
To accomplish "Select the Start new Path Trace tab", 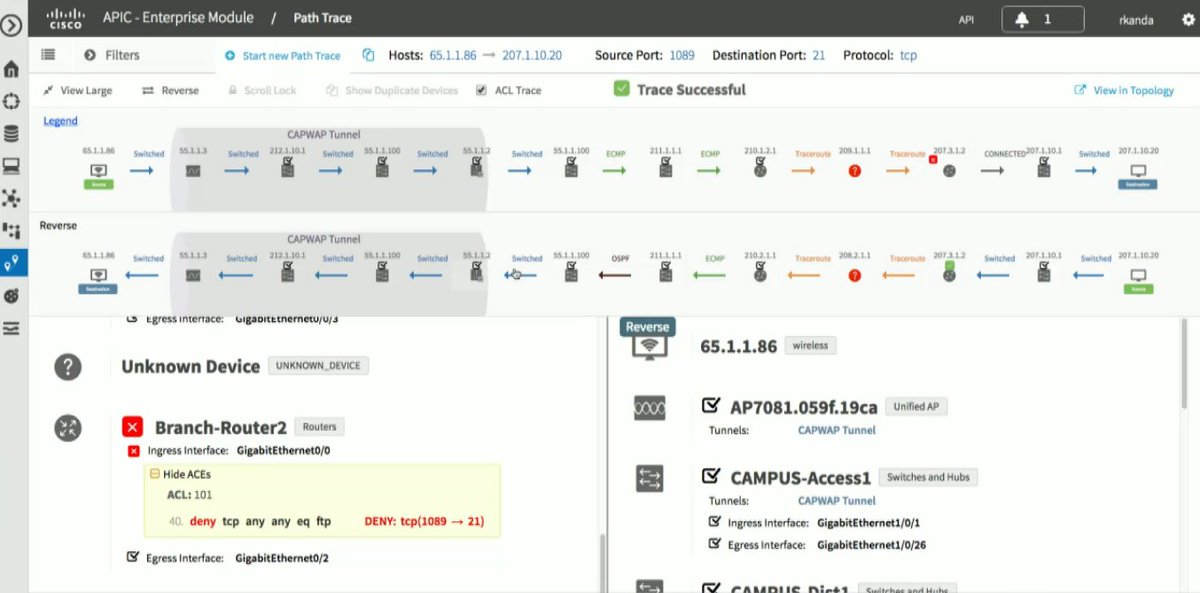I will pyautogui.click(x=283, y=56).
